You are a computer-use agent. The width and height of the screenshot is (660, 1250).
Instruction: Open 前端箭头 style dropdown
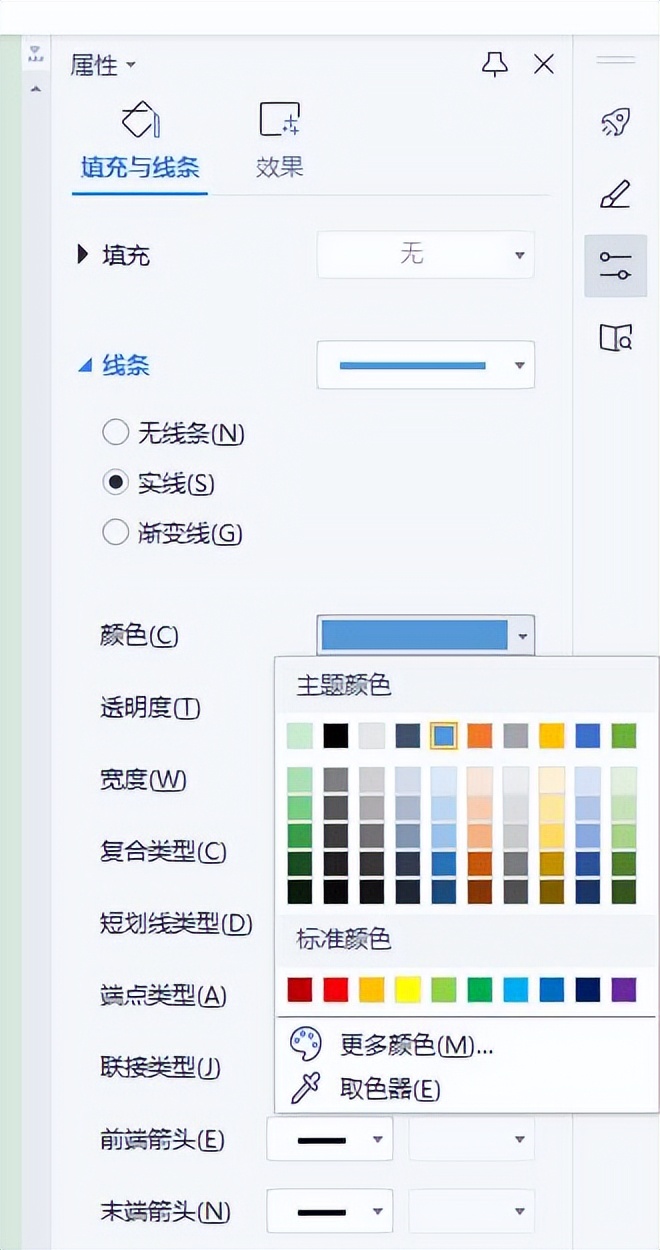[330, 1139]
